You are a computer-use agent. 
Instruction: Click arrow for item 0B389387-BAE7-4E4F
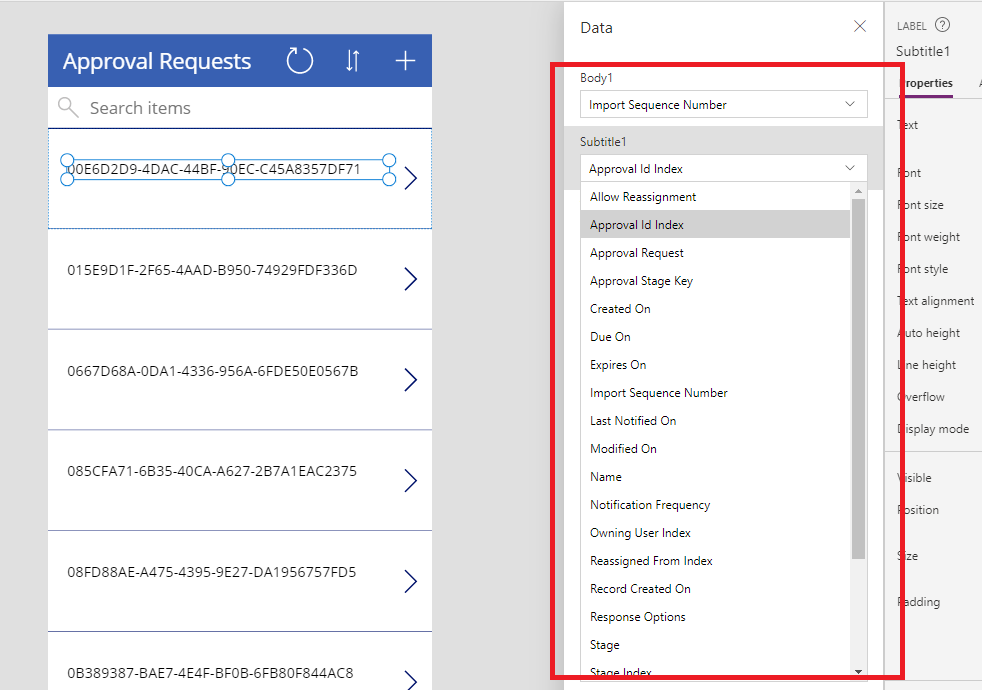pos(411,679)
